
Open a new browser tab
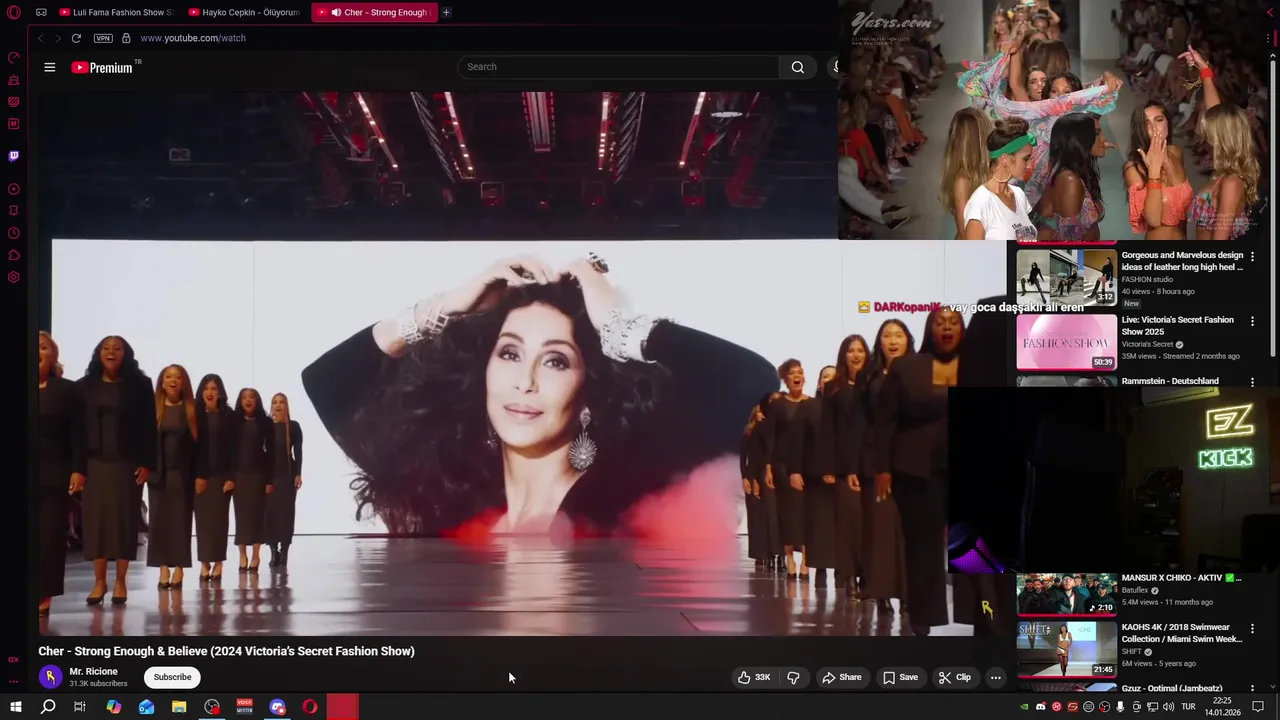[x=446, y=12]
